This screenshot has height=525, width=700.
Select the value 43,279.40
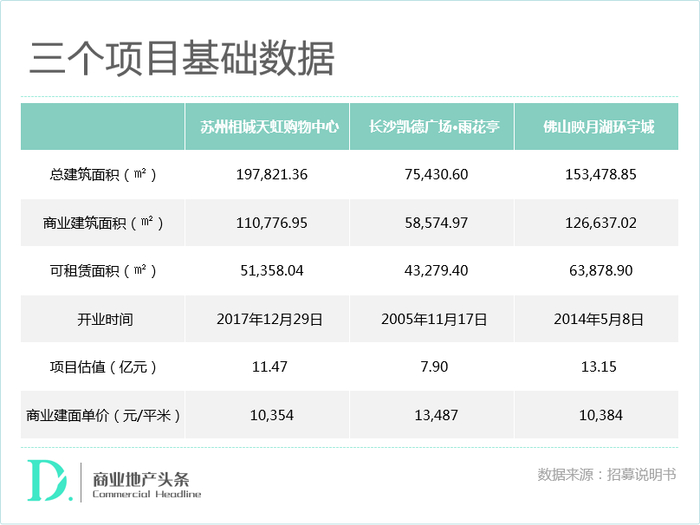436,271
